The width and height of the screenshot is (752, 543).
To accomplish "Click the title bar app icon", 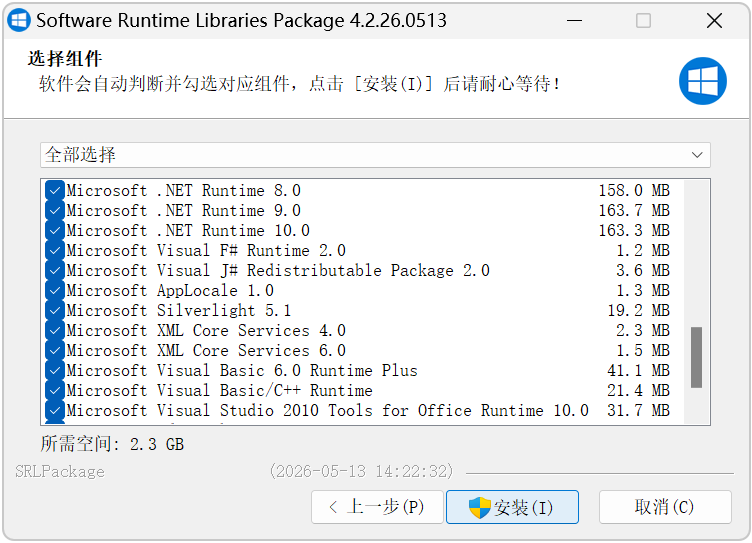I will 19,21.
